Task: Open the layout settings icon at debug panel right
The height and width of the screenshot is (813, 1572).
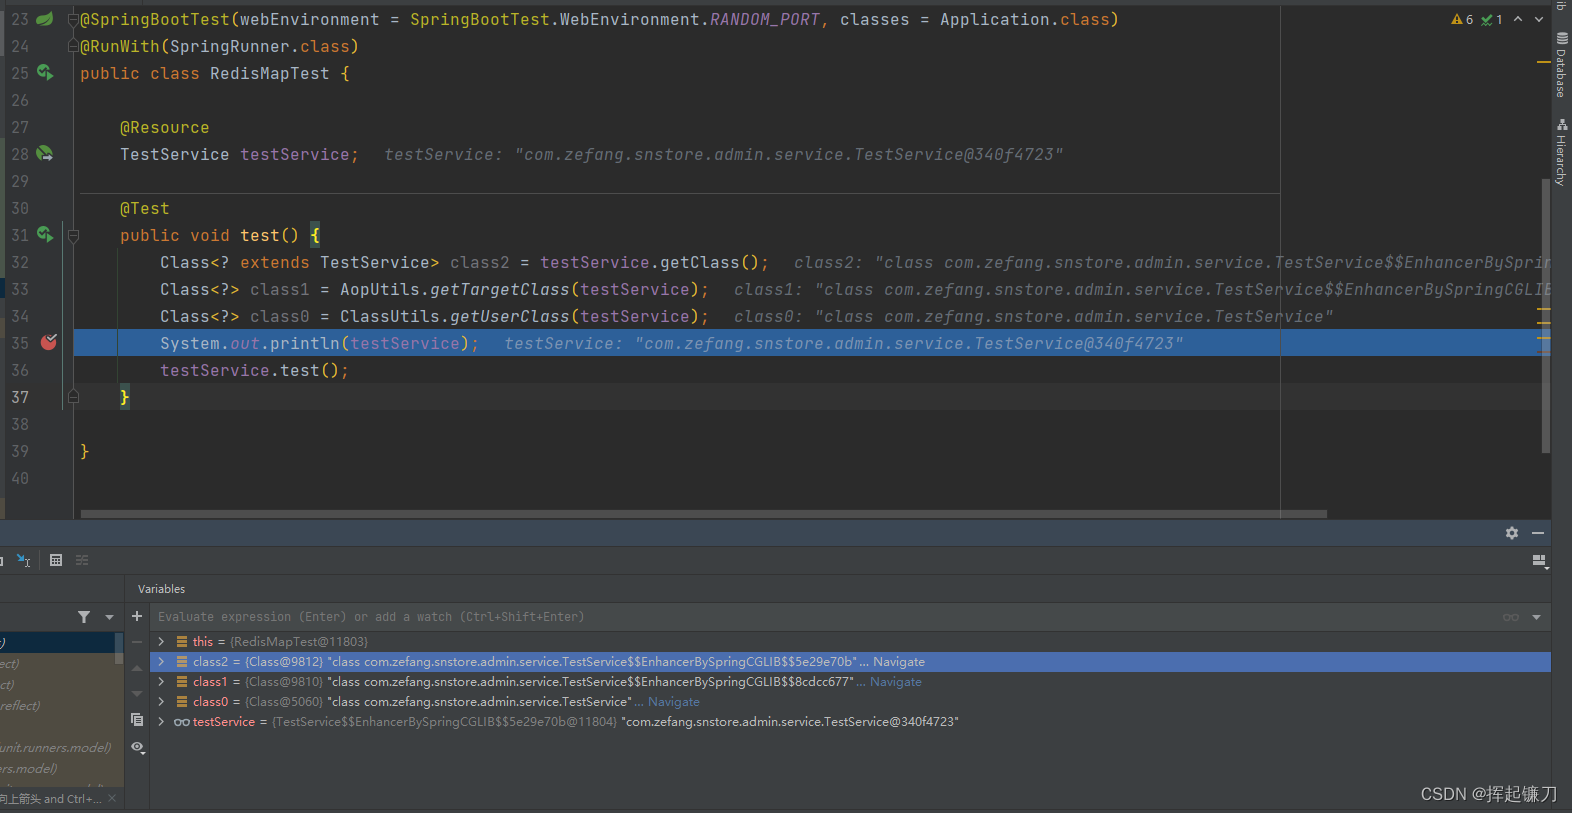Action: point(1540,561)
